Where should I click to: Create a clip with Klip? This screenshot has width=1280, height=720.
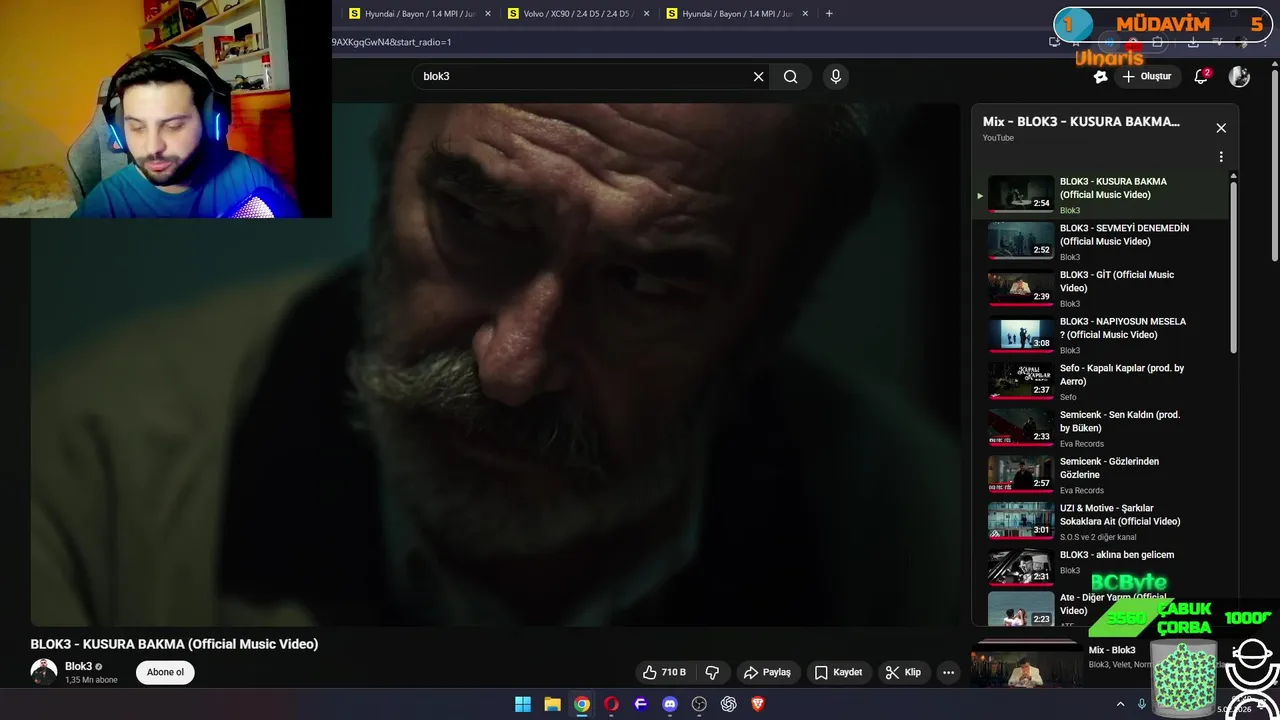[903, 672]
